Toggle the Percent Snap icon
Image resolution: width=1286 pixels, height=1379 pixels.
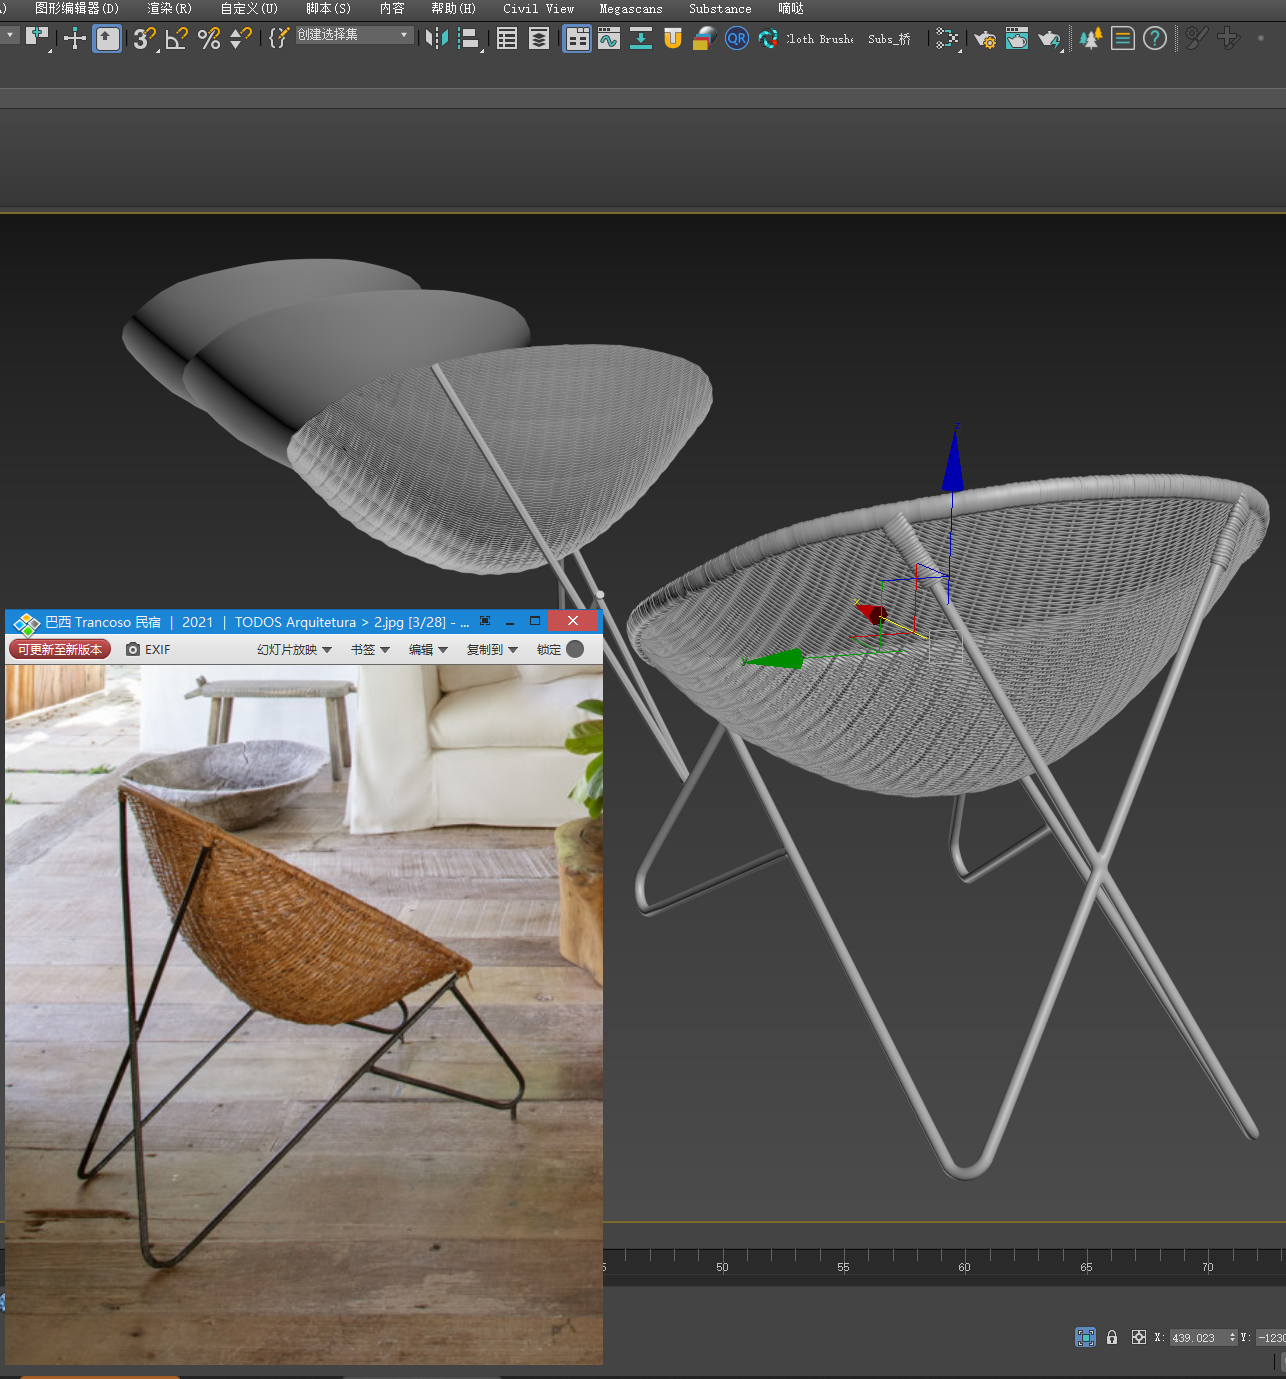pyautogui.click(x=209, y=39)
